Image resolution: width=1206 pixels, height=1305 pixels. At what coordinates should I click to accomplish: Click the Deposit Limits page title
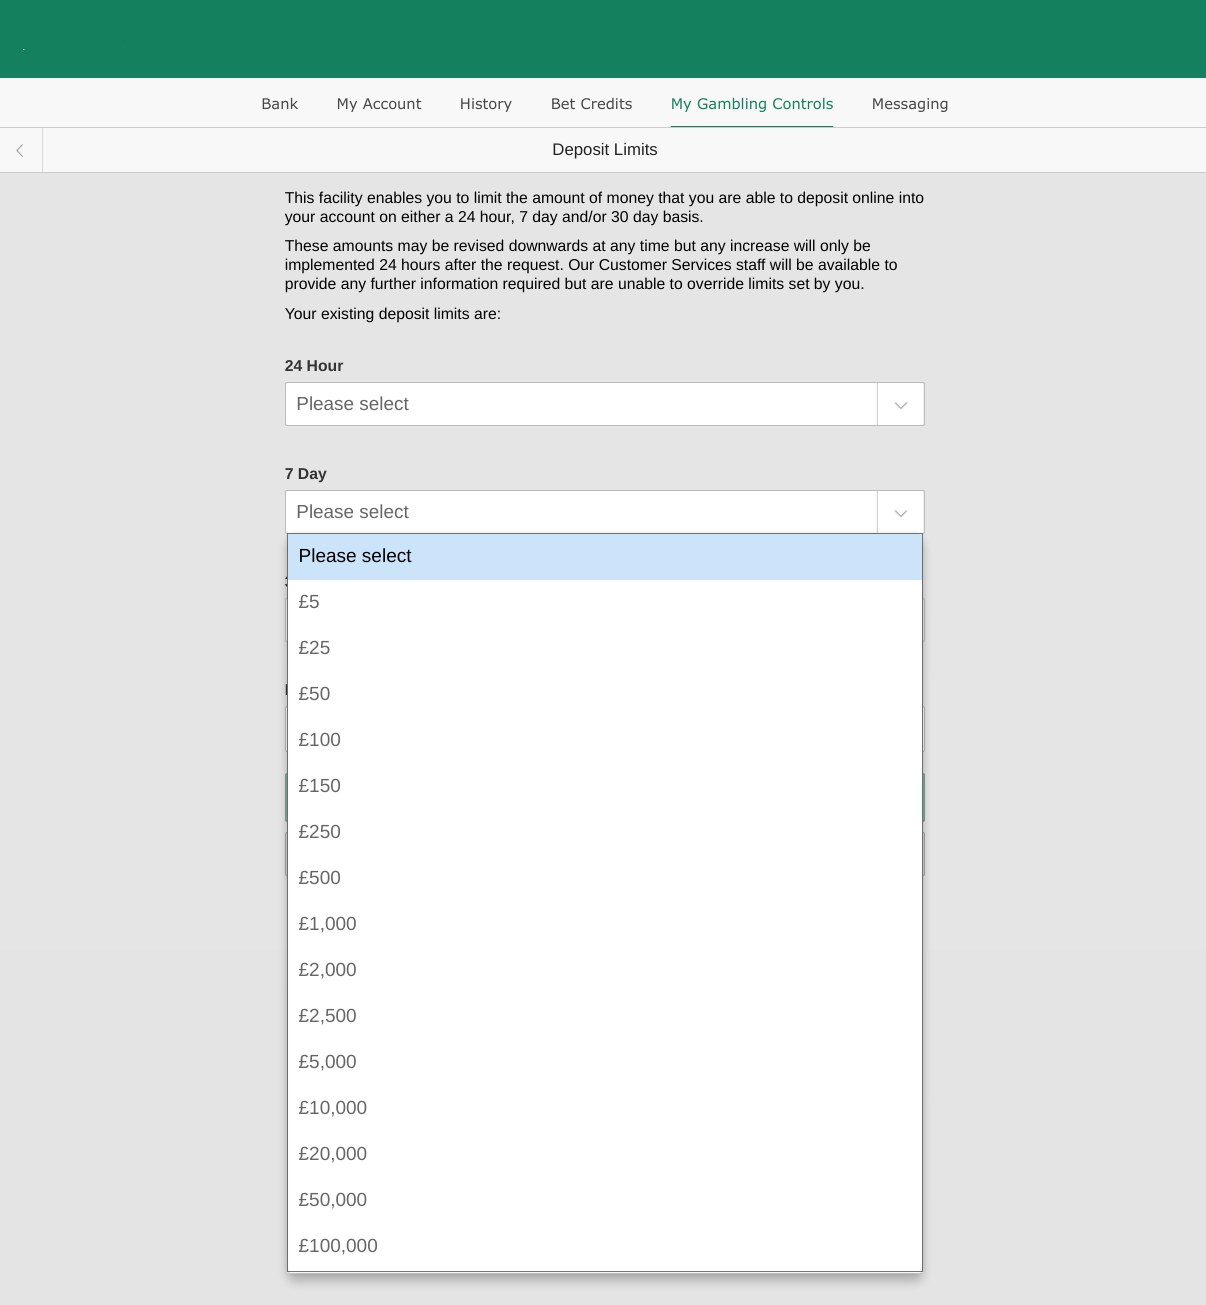tap(605, 150)
